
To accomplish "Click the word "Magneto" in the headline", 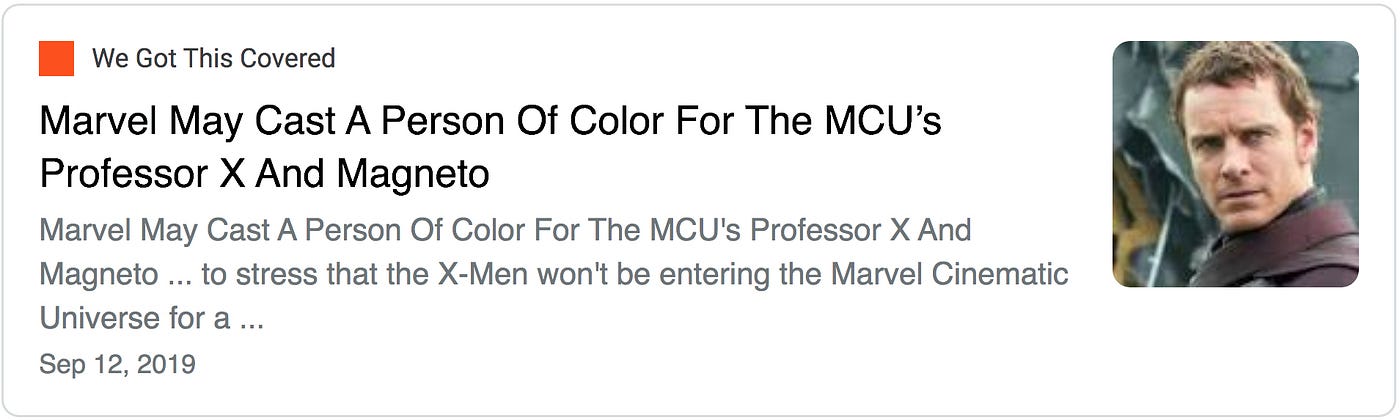I will pos(413,175).
